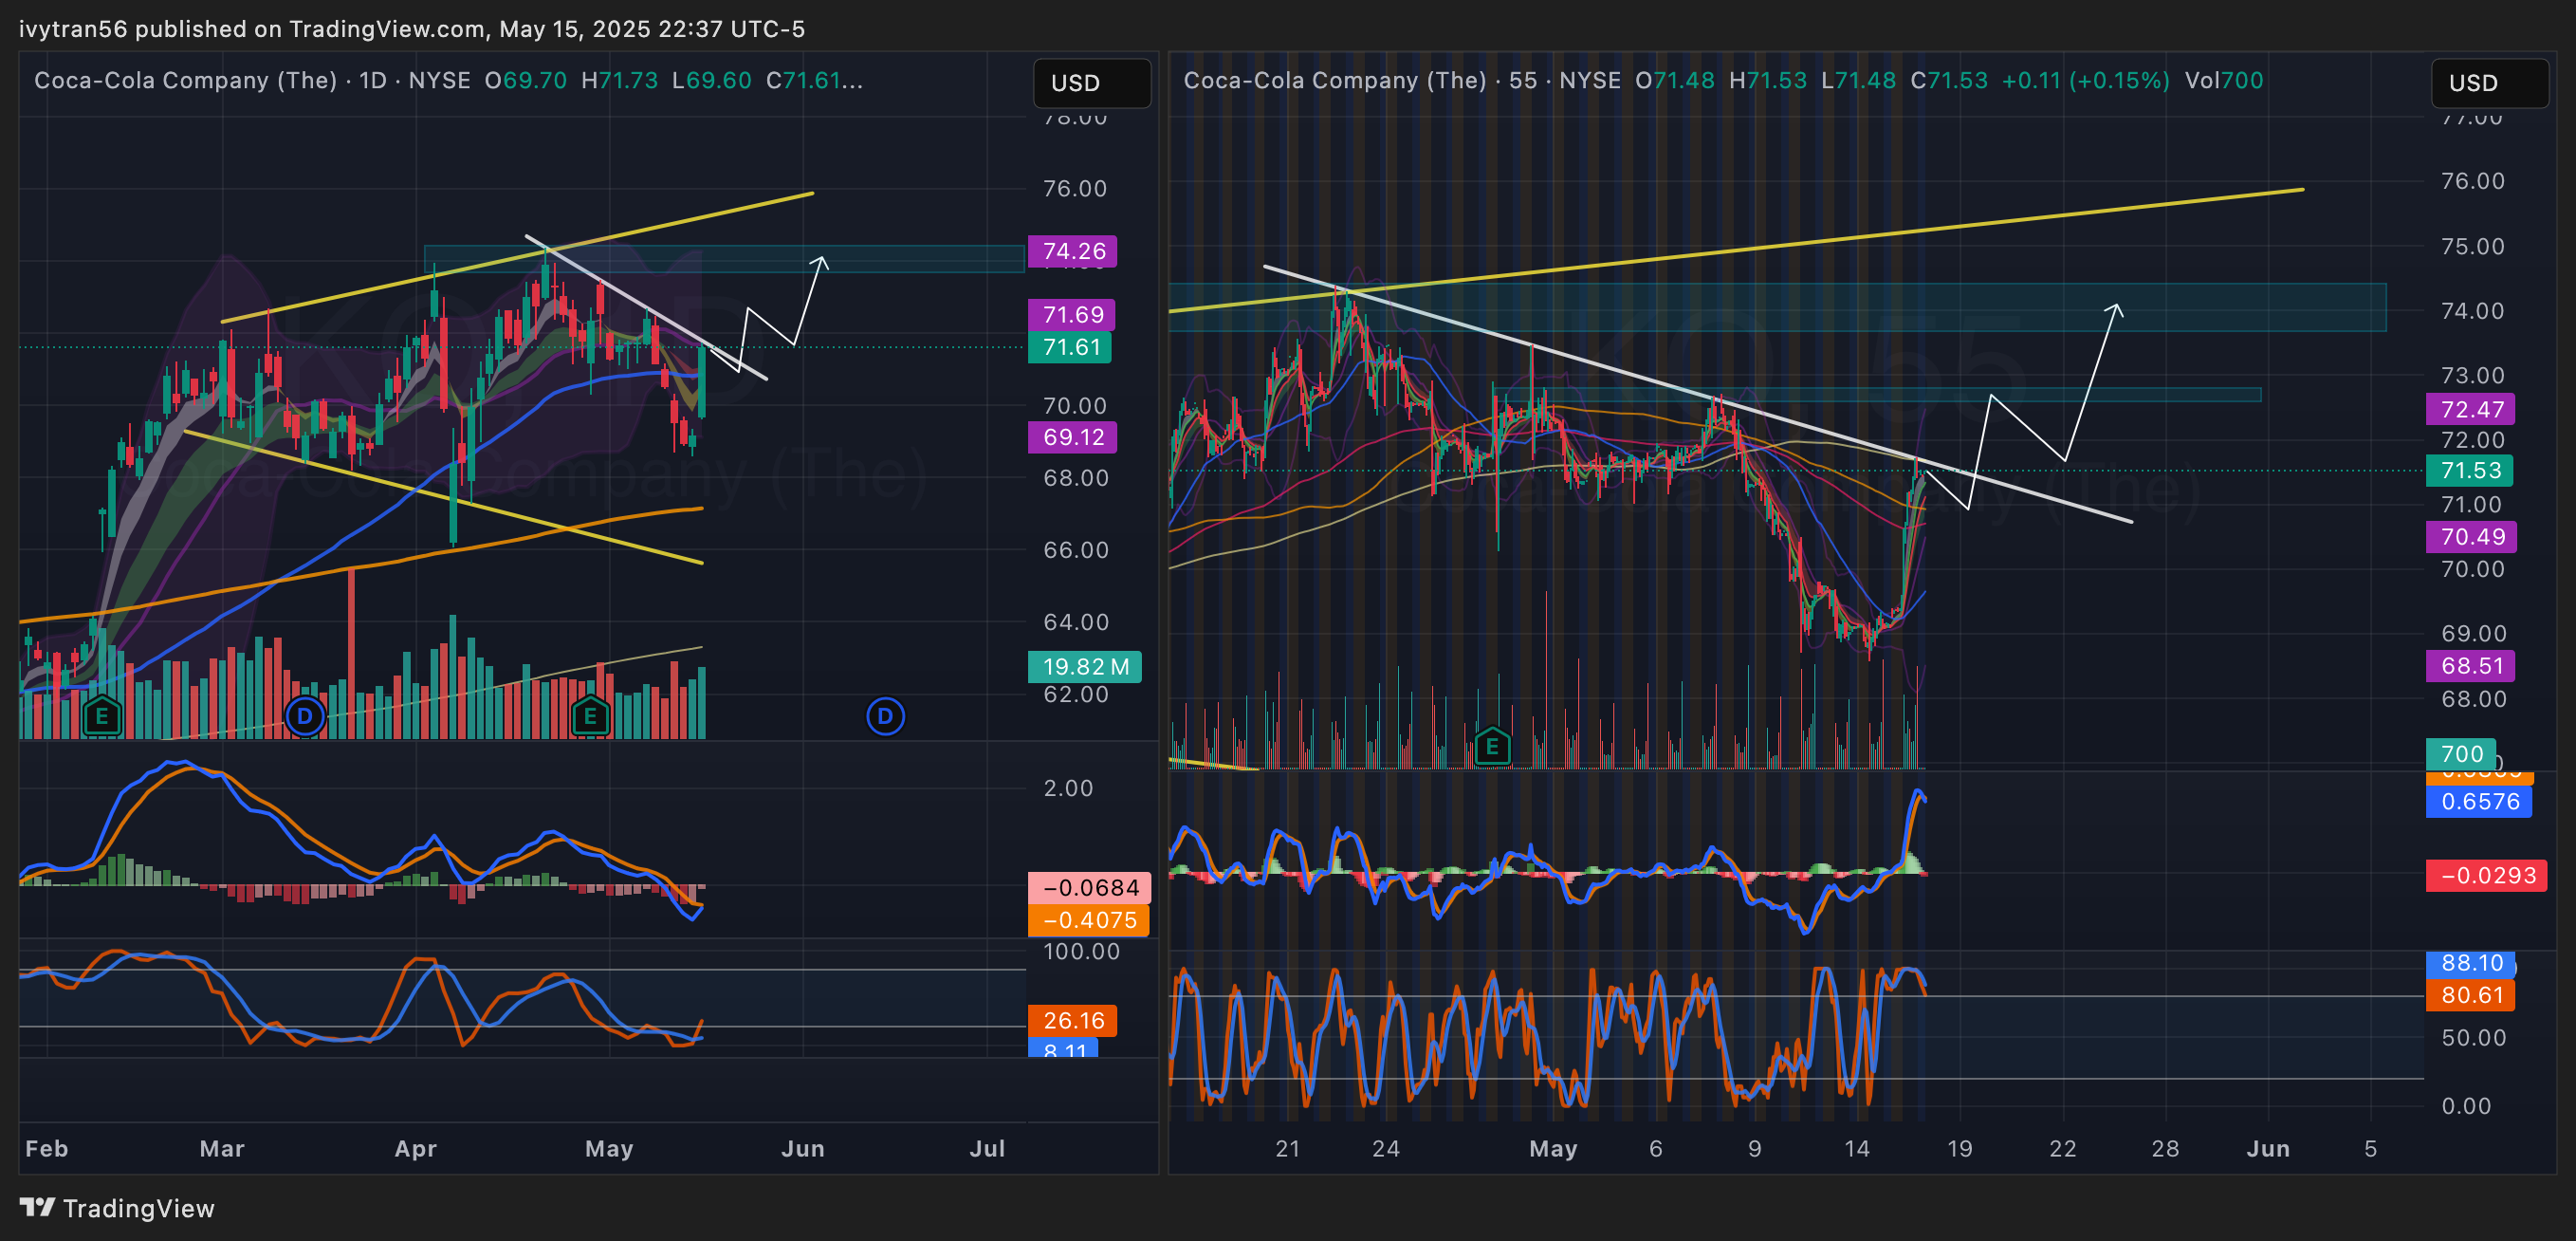The image size is (2576, 1241).
Task: Select the 72.47 purple price label on right chart
Action: pyautogui.click(x=2471, y=409)
